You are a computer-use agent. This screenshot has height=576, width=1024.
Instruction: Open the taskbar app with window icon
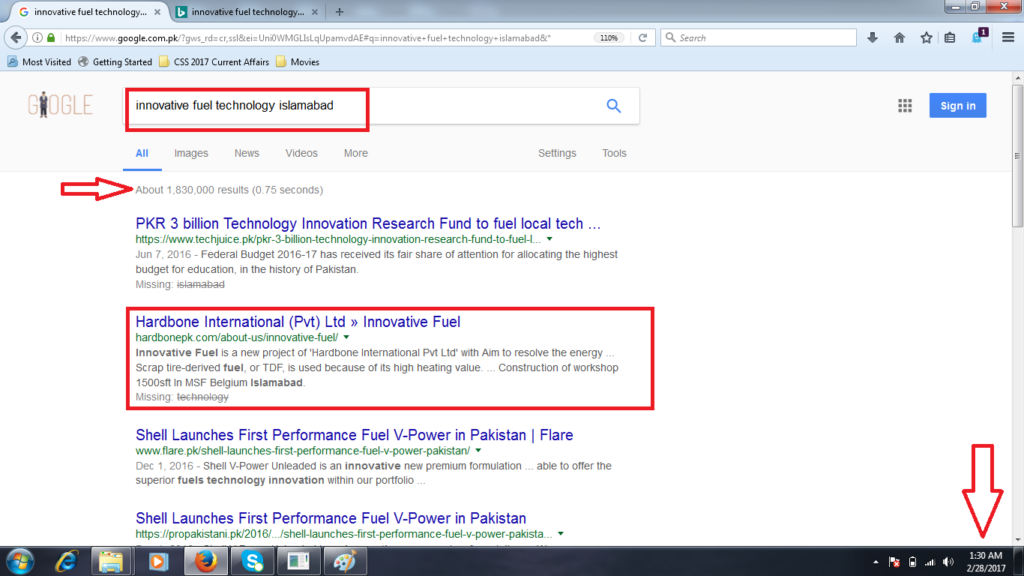click(298, 562)
